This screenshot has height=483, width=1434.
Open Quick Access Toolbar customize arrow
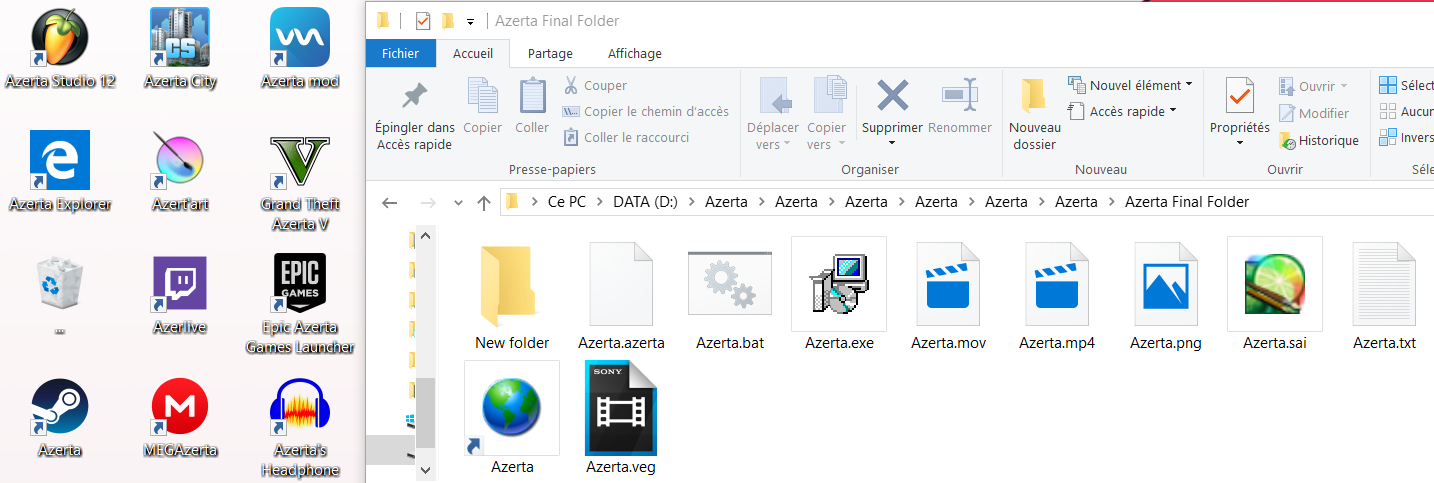click(x=470, y=21)
